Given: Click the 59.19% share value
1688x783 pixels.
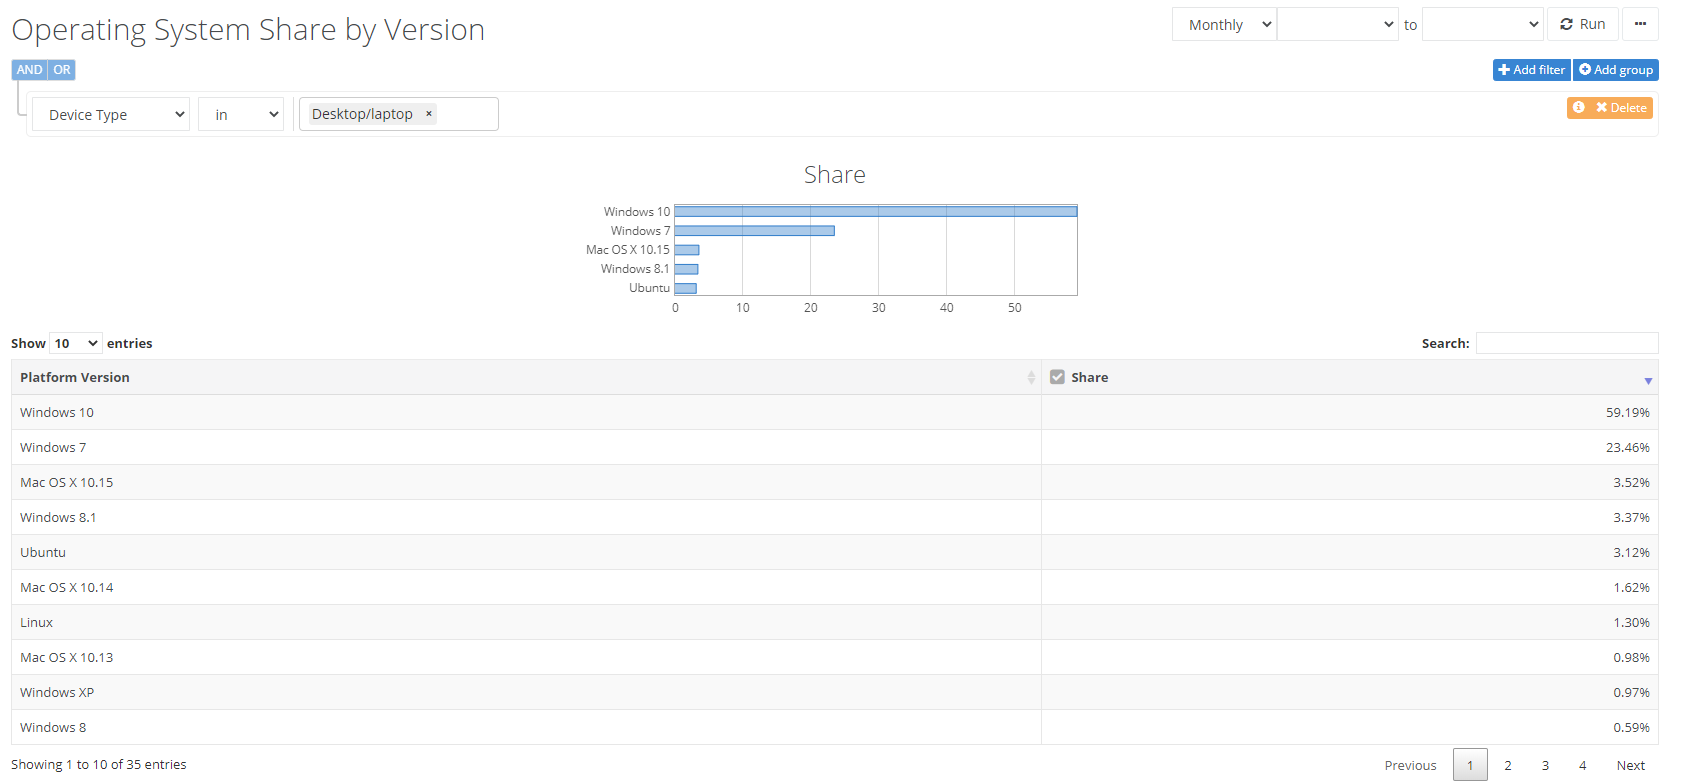Looking at the screenshot, I should pos(1628,412).
